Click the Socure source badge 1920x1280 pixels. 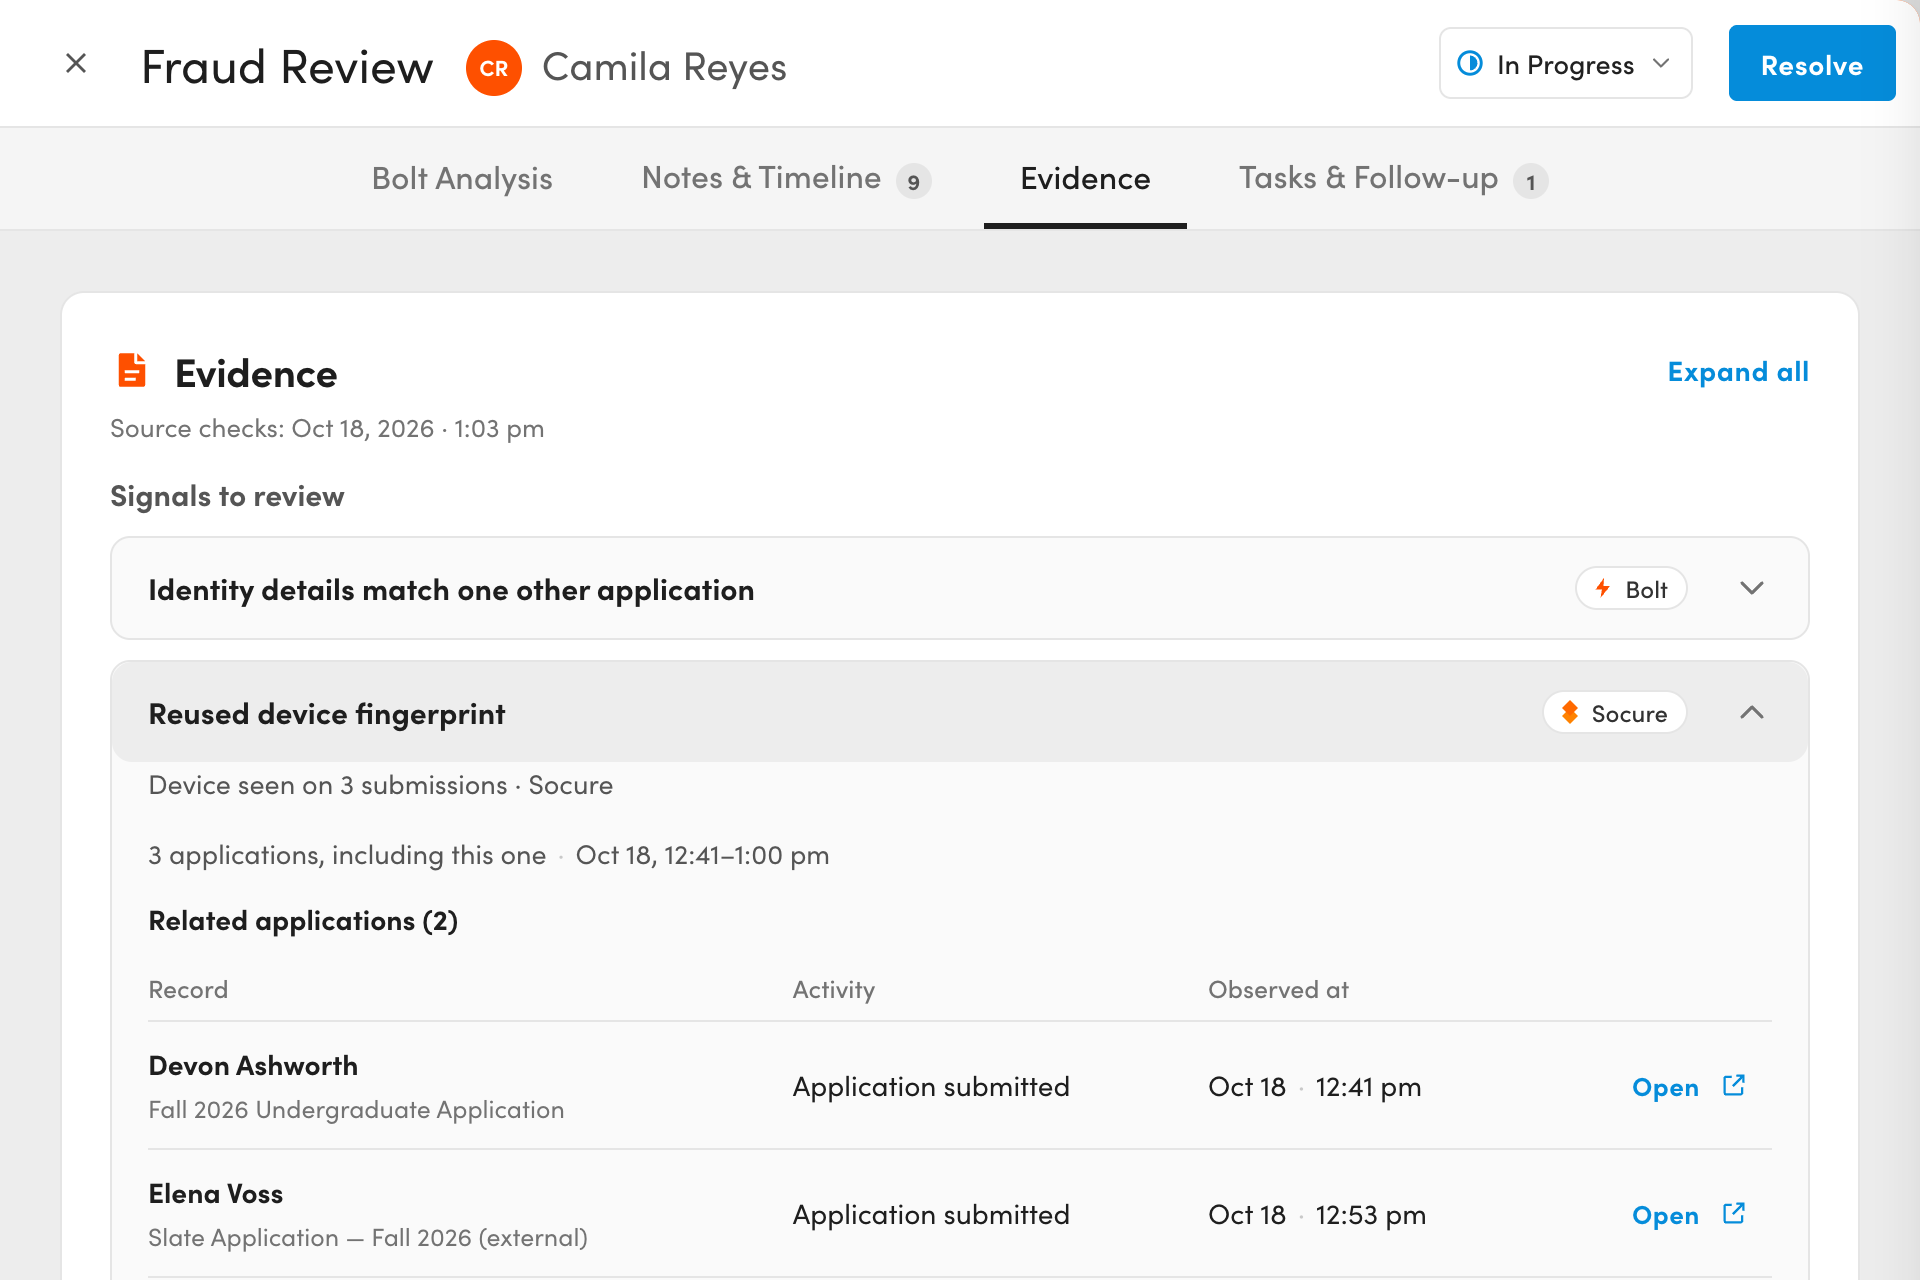1615,713
